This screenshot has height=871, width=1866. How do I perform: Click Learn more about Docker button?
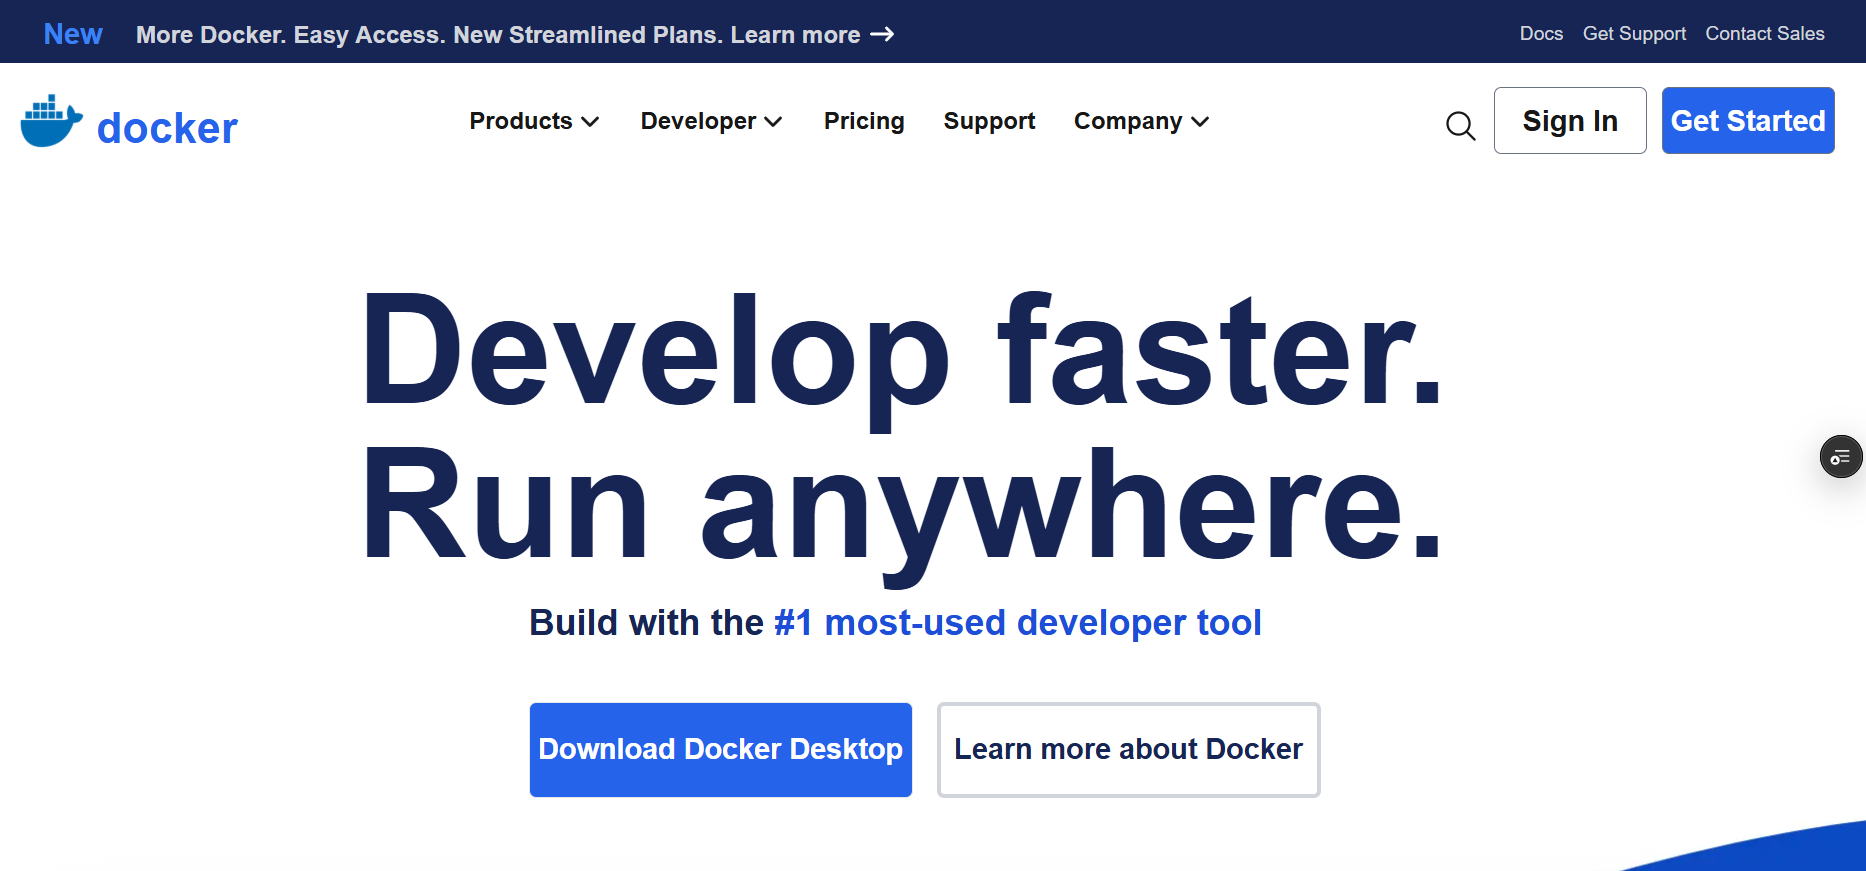[1128, 749]
